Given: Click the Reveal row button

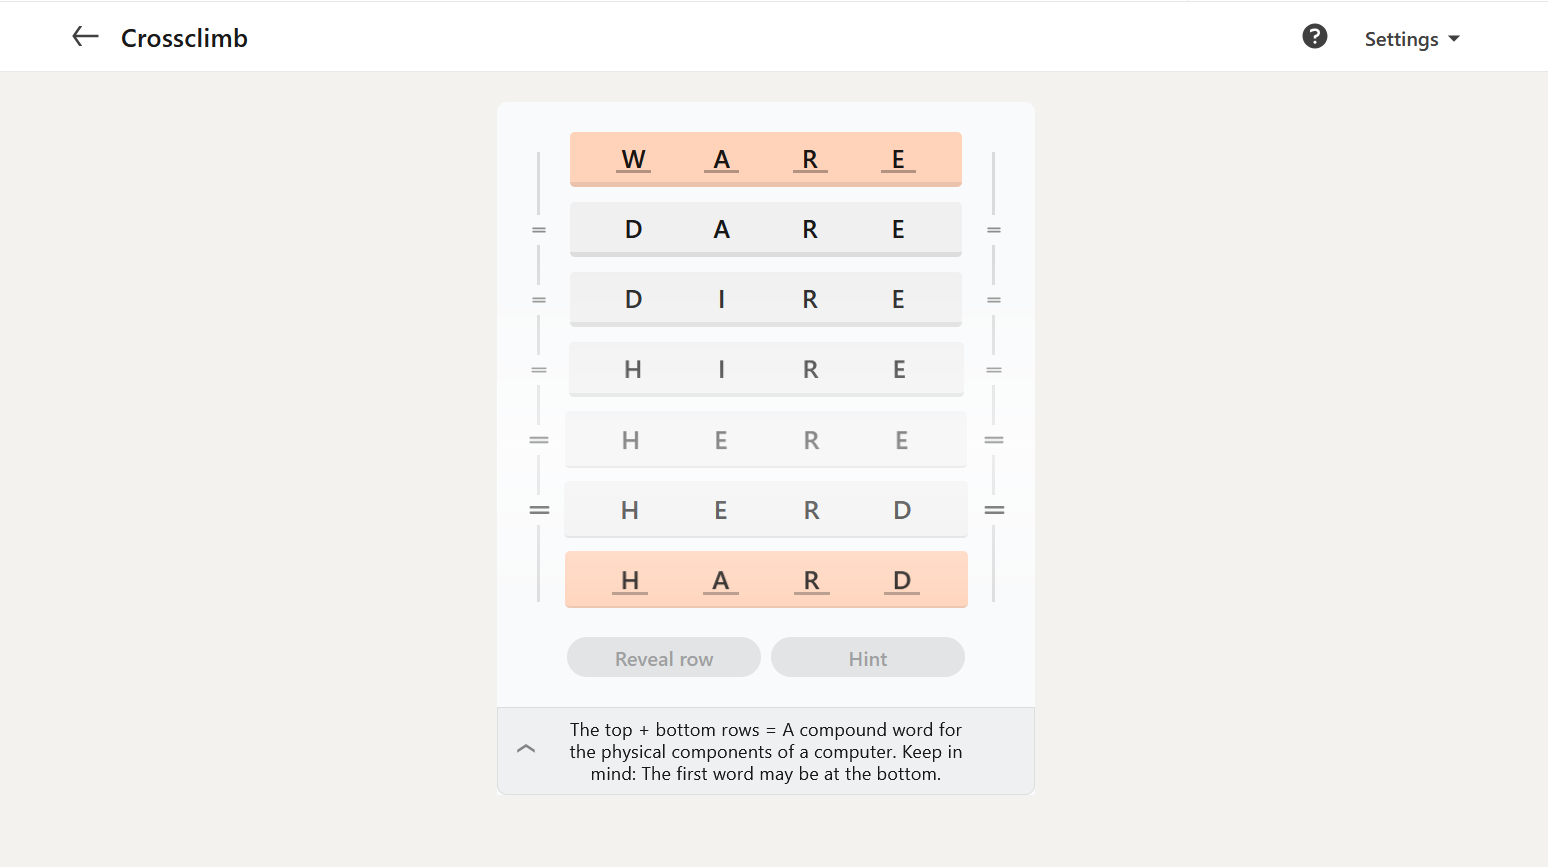Looking at the screenshot, I should [664, 658].
